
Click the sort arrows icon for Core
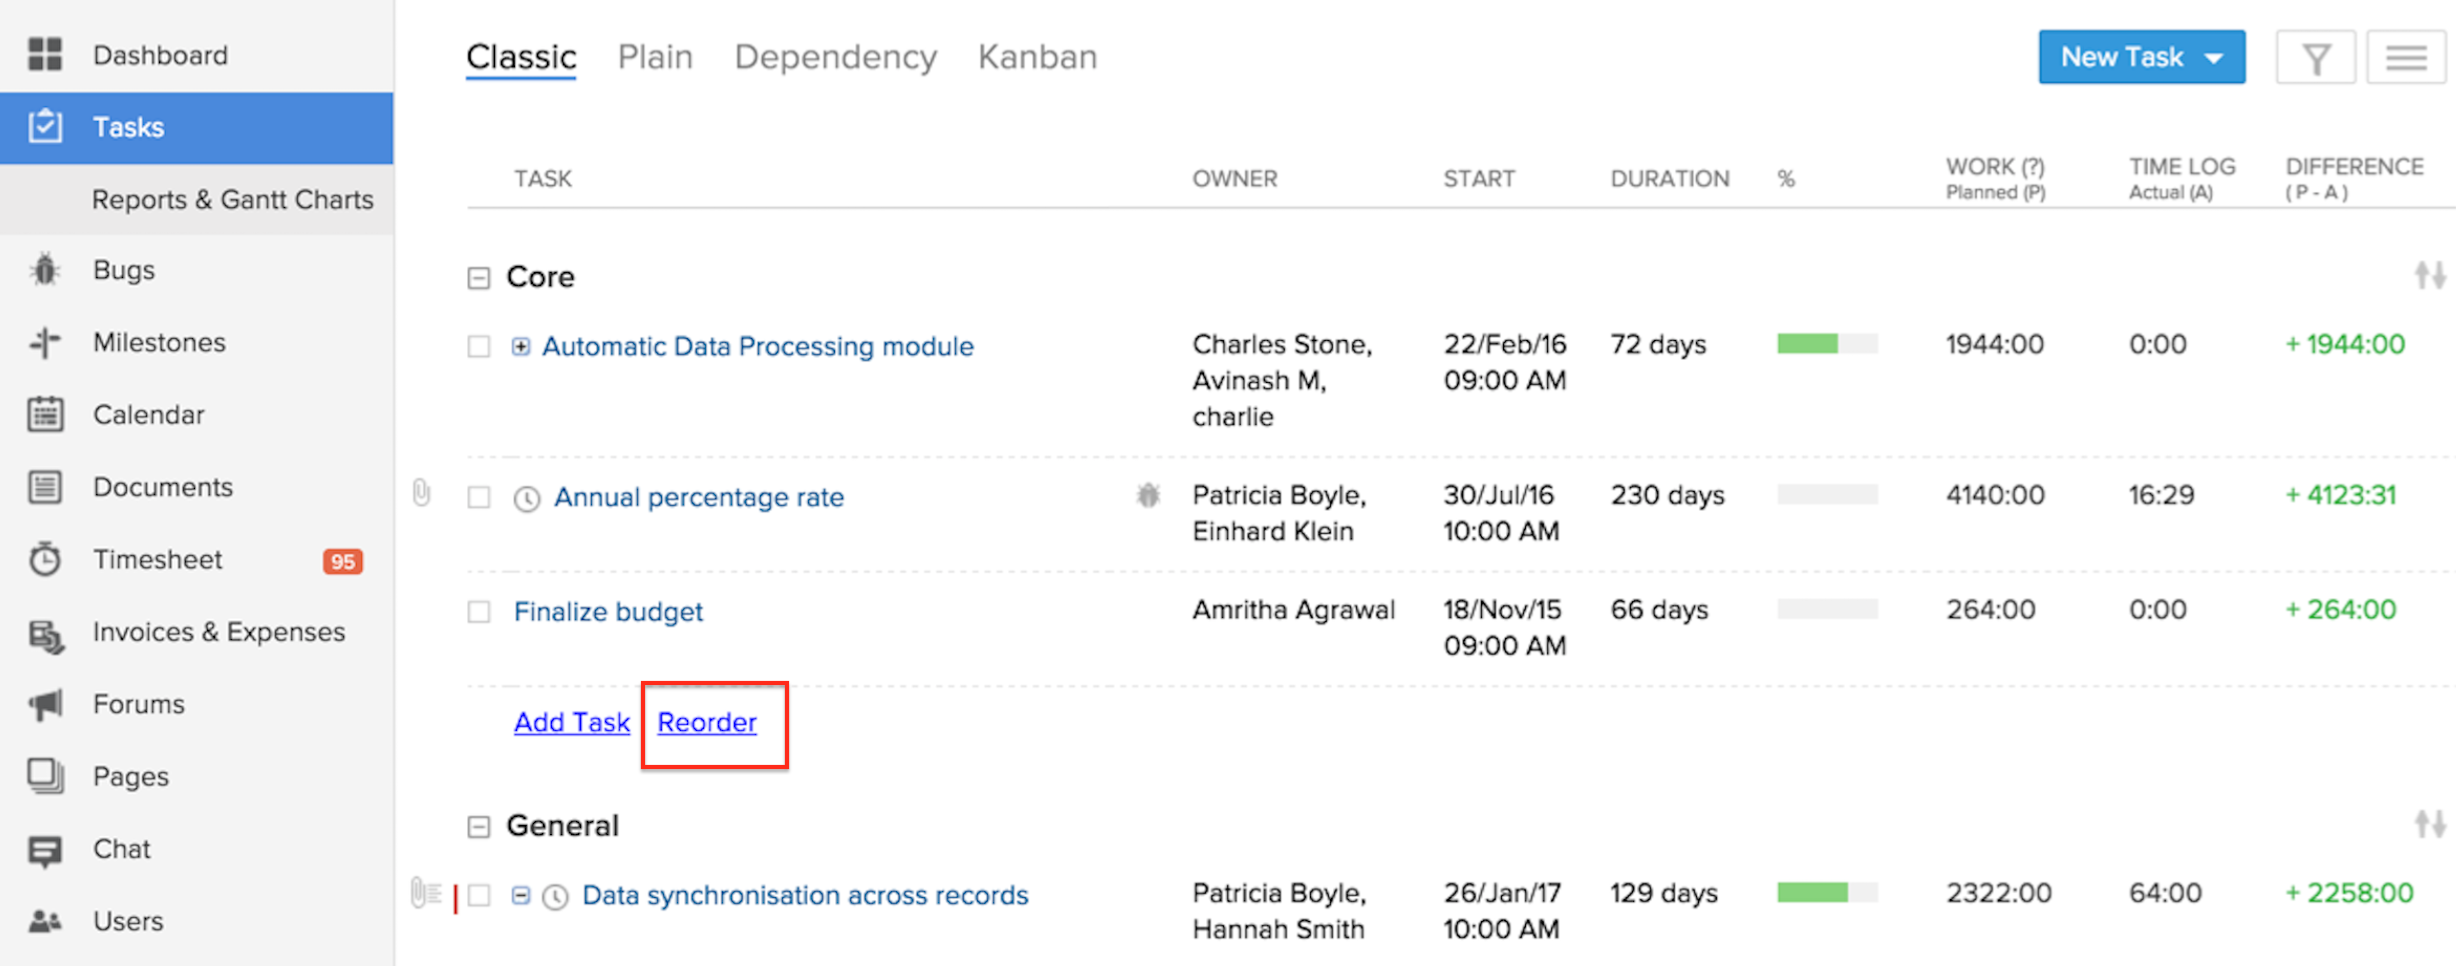pos(2430,275)
